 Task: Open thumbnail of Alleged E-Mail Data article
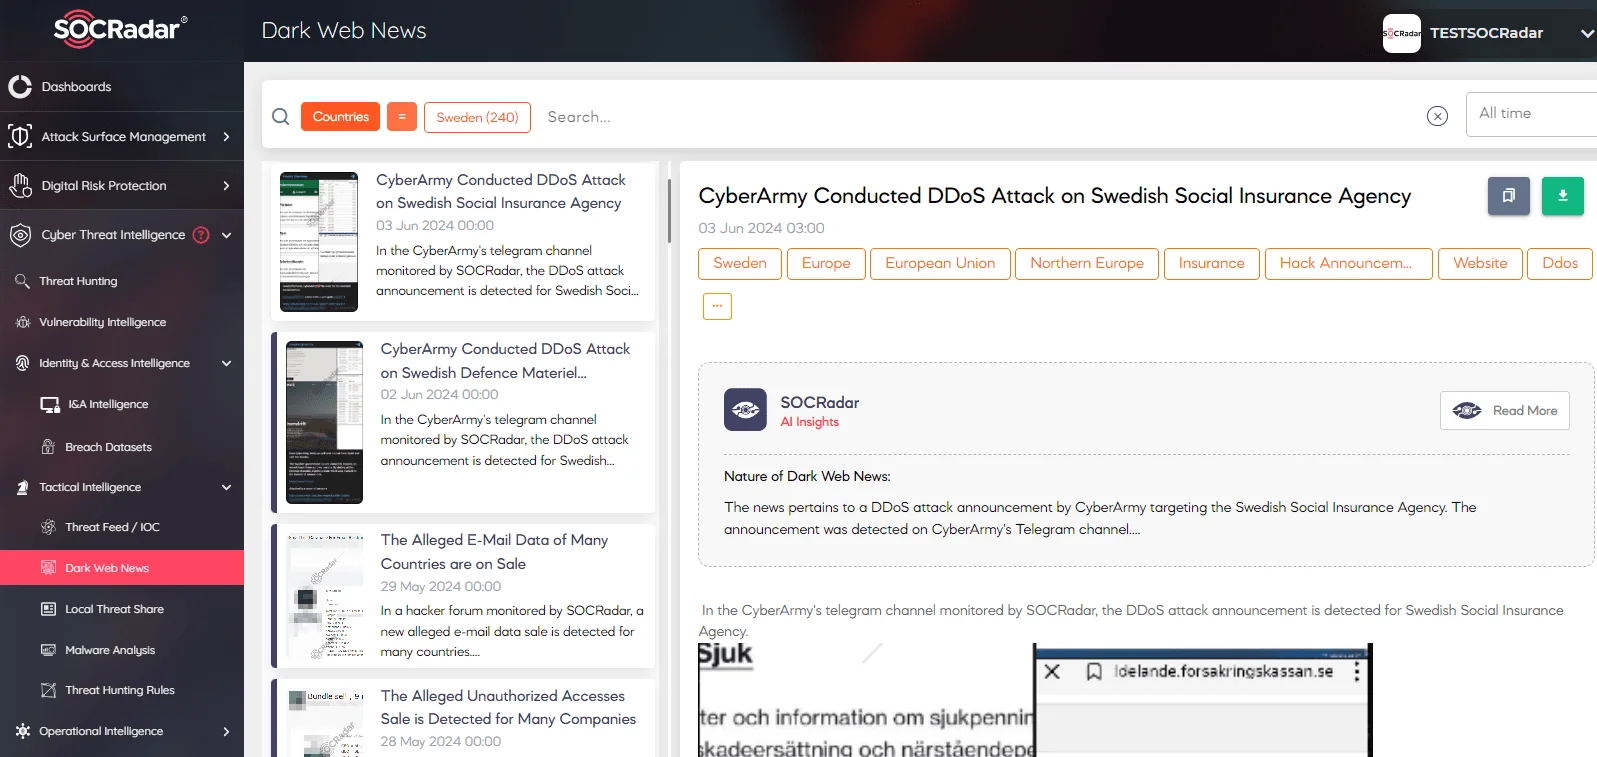point(325,596)
